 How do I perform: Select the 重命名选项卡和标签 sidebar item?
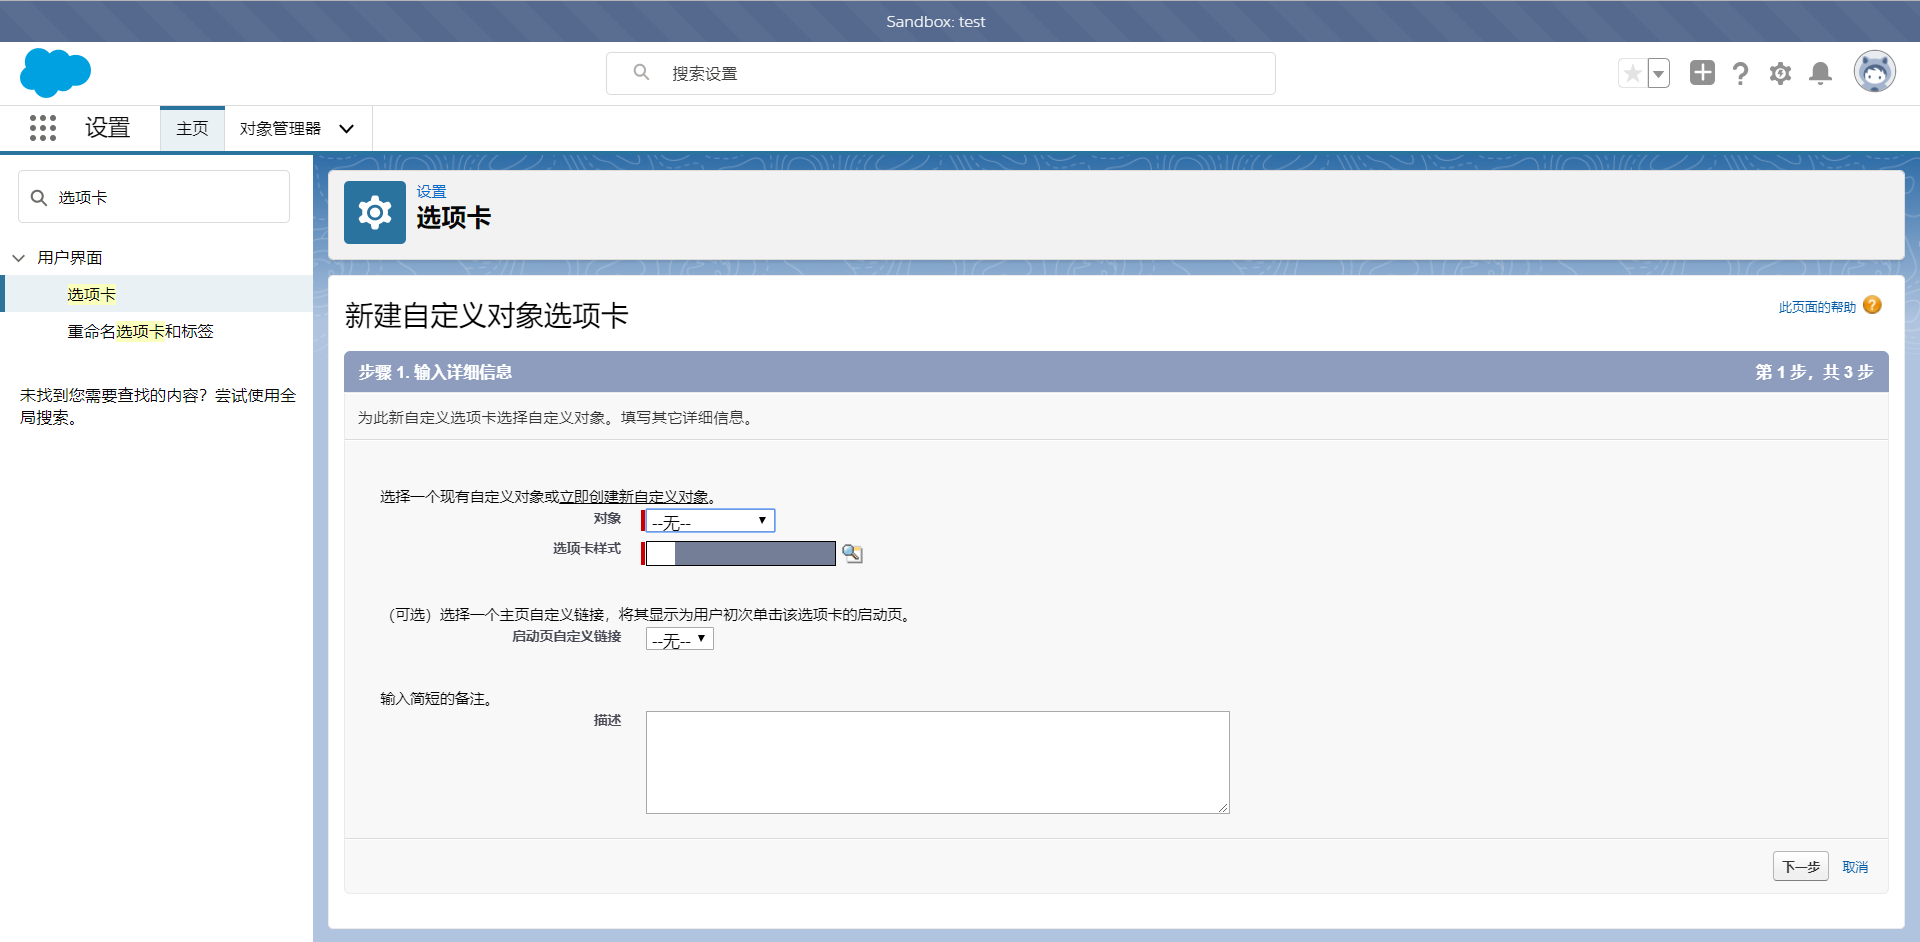[x=140, y=331]
